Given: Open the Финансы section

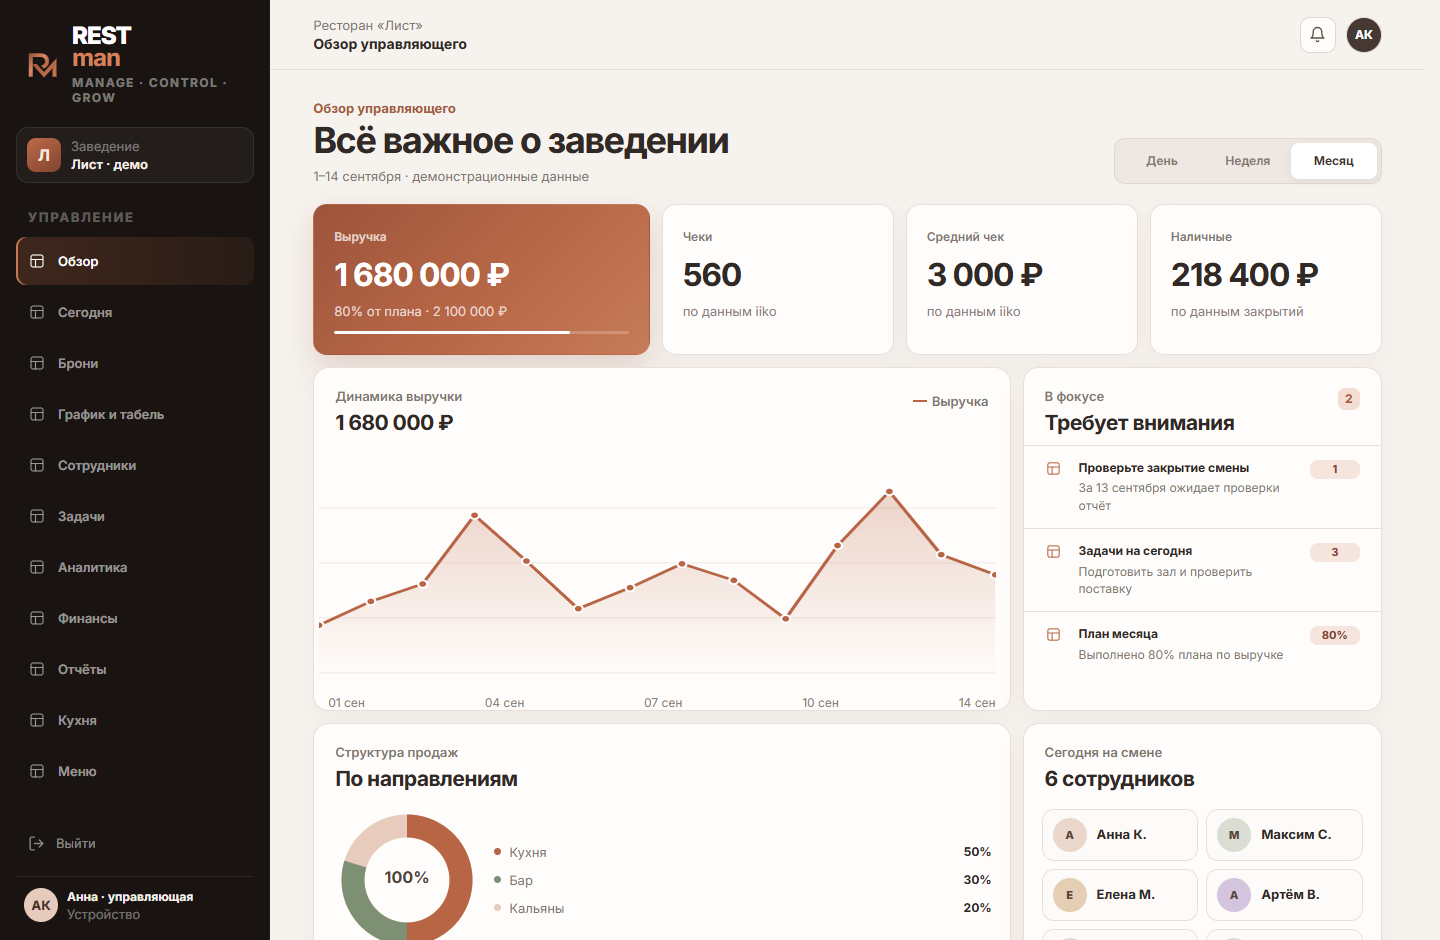Looking at the screenshot, I should coord(135,618).
